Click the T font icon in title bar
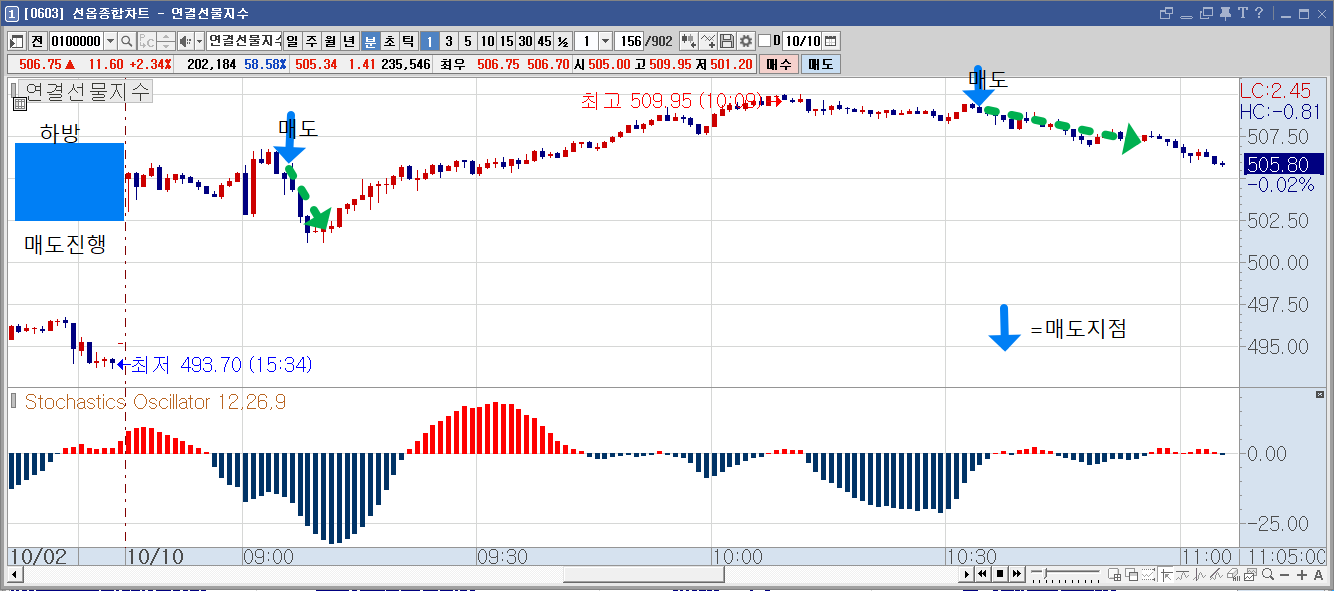The height and width of the screenshot is (591, 1334). point(1243,13)
